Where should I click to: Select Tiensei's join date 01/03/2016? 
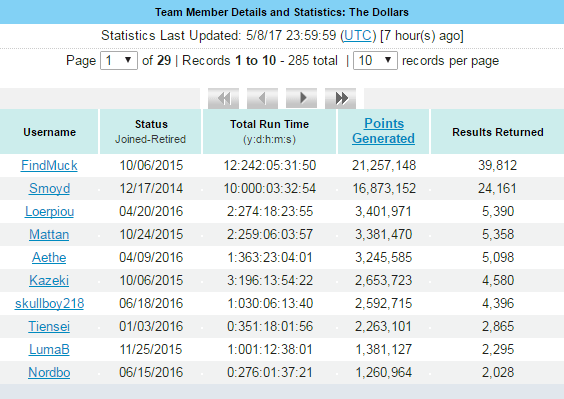point(151,327)
